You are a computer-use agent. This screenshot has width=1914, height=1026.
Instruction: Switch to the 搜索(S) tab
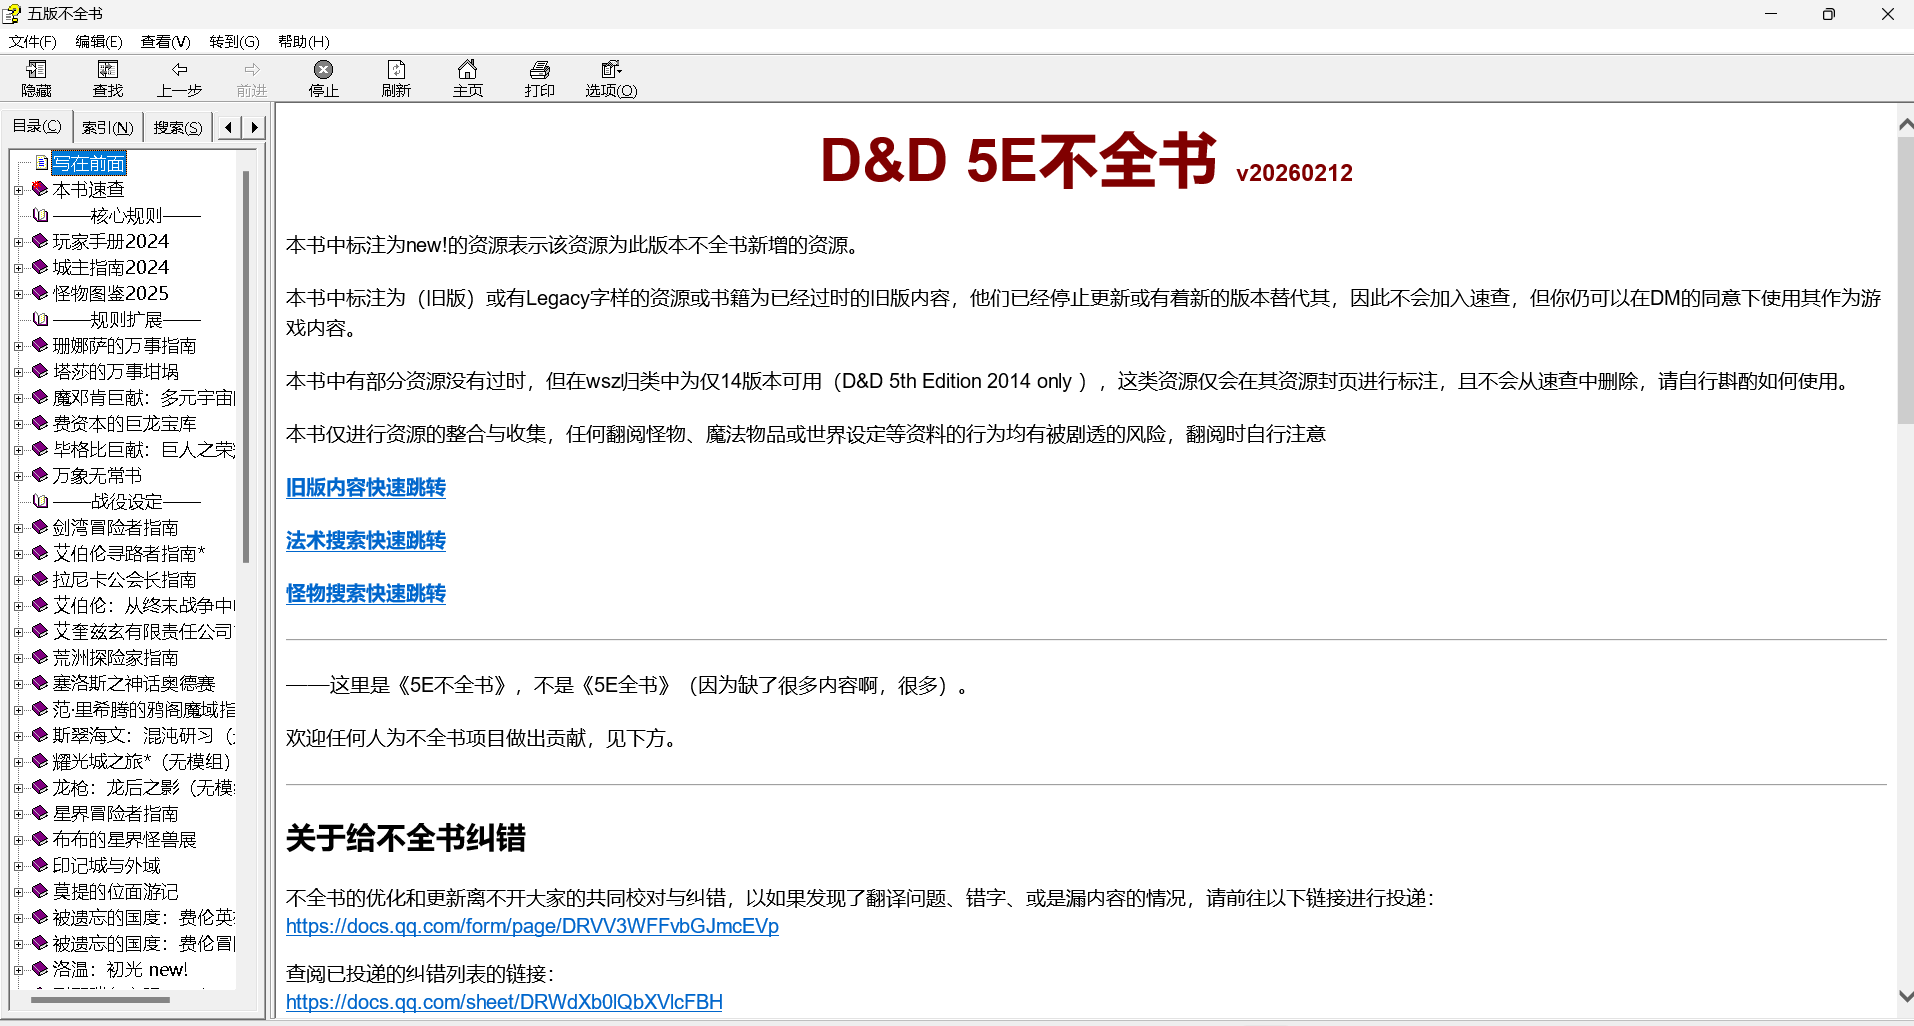tap(177, 127)
